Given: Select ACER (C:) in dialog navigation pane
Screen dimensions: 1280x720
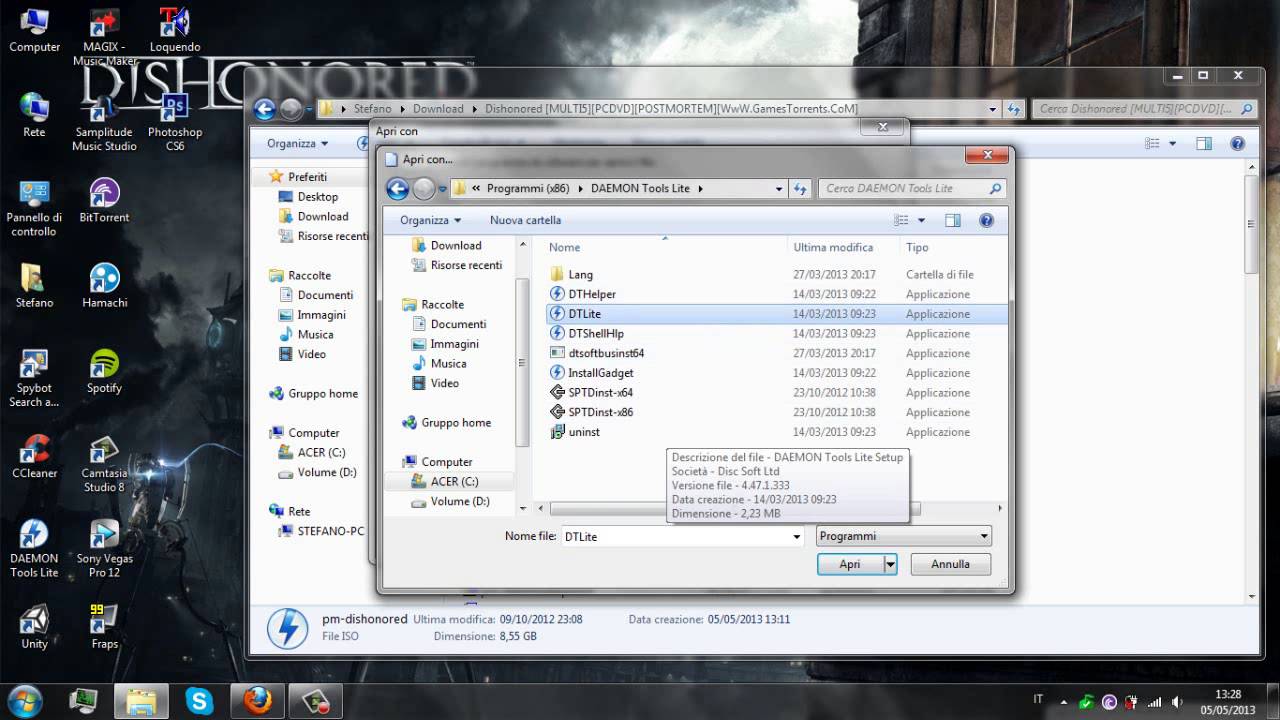Looking at the screenshot, I should point(454,482).
